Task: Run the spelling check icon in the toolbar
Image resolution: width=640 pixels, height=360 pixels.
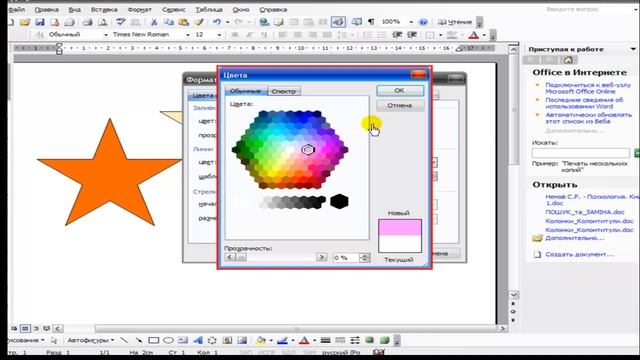Action: click(120, 22)
